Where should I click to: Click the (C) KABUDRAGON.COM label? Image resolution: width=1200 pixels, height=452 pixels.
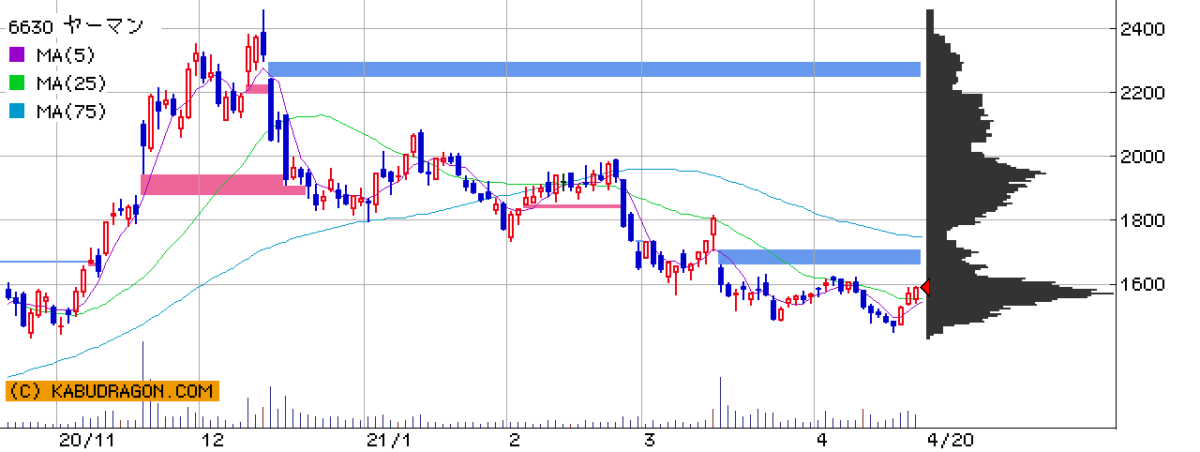[111, 391]
